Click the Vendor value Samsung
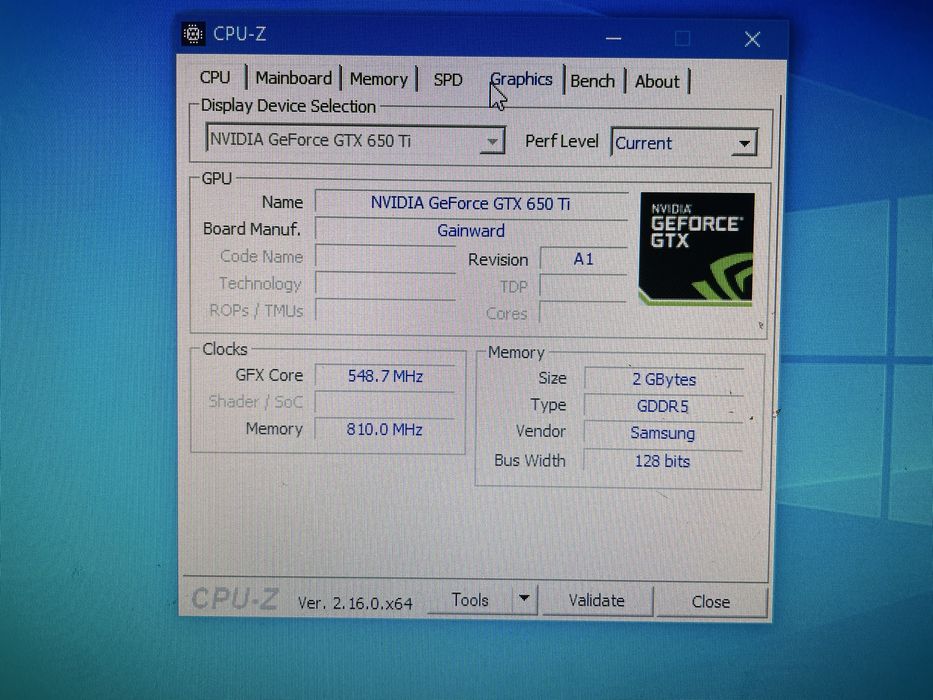 pyautogui.click(x=663, y=433)
